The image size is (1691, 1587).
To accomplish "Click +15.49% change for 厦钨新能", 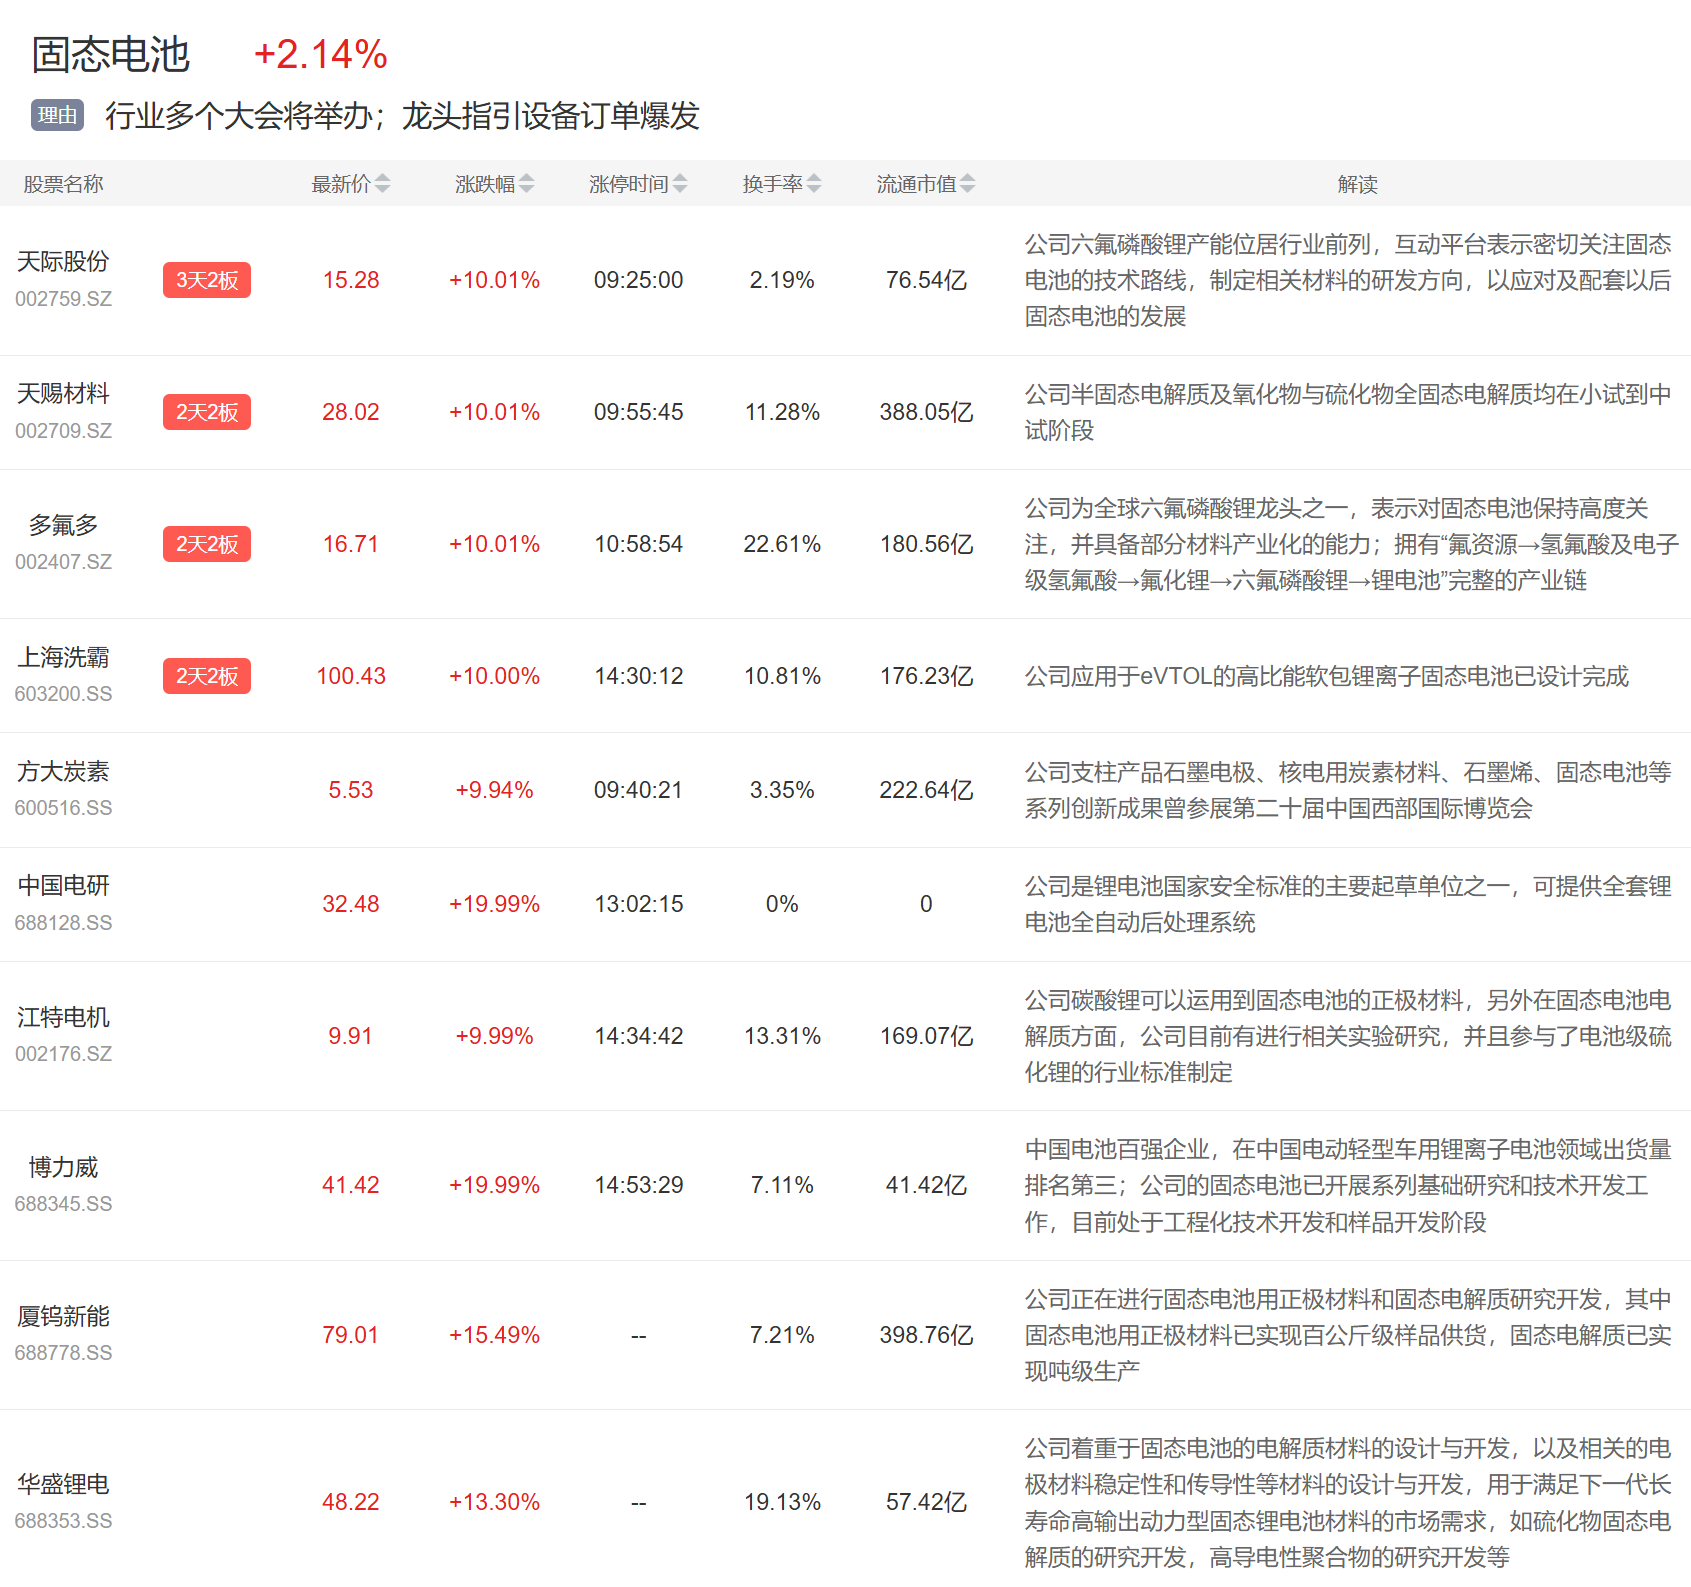I will pos(495,1335).
